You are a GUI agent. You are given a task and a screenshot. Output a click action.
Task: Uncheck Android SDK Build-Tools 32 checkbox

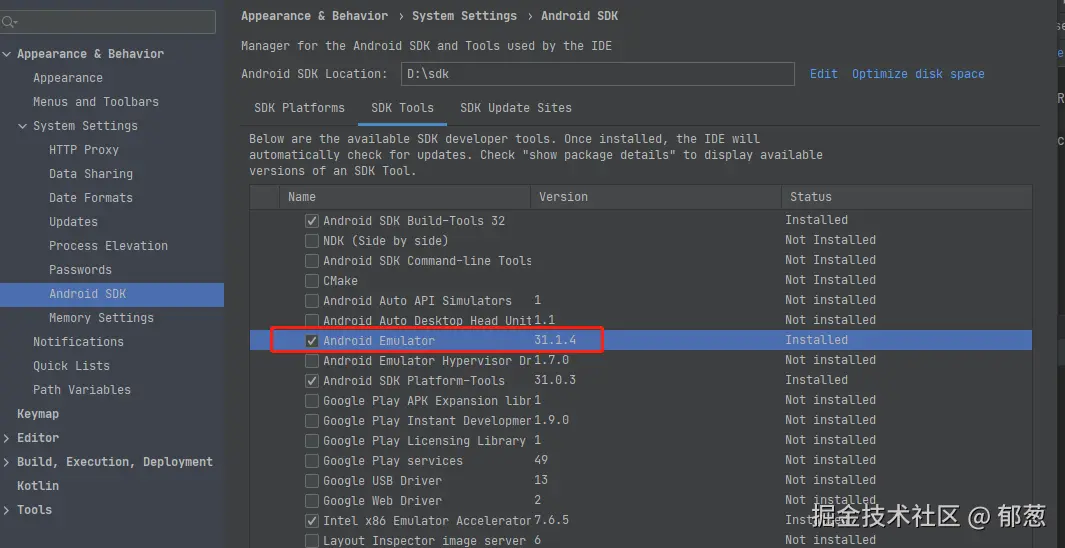[x=312, y=221]
